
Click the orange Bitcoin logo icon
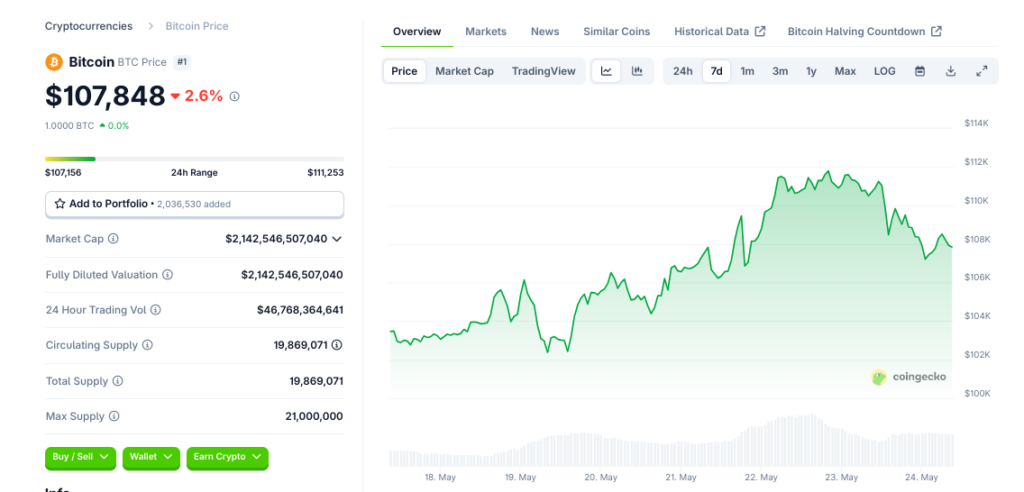54,62
